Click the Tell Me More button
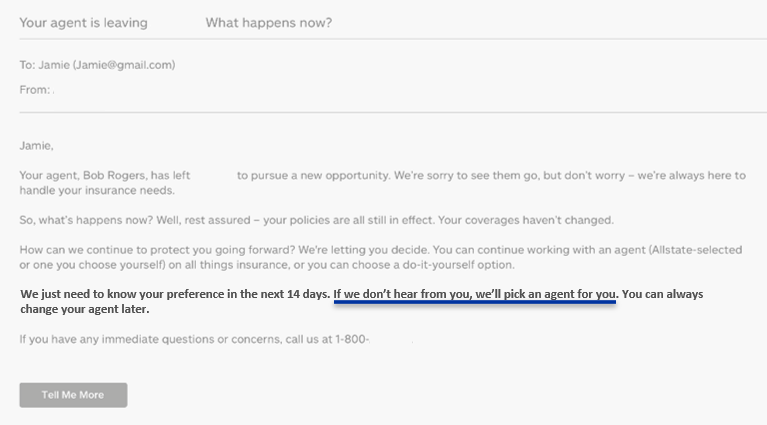The image size is (767, 425). pos(73,395)
